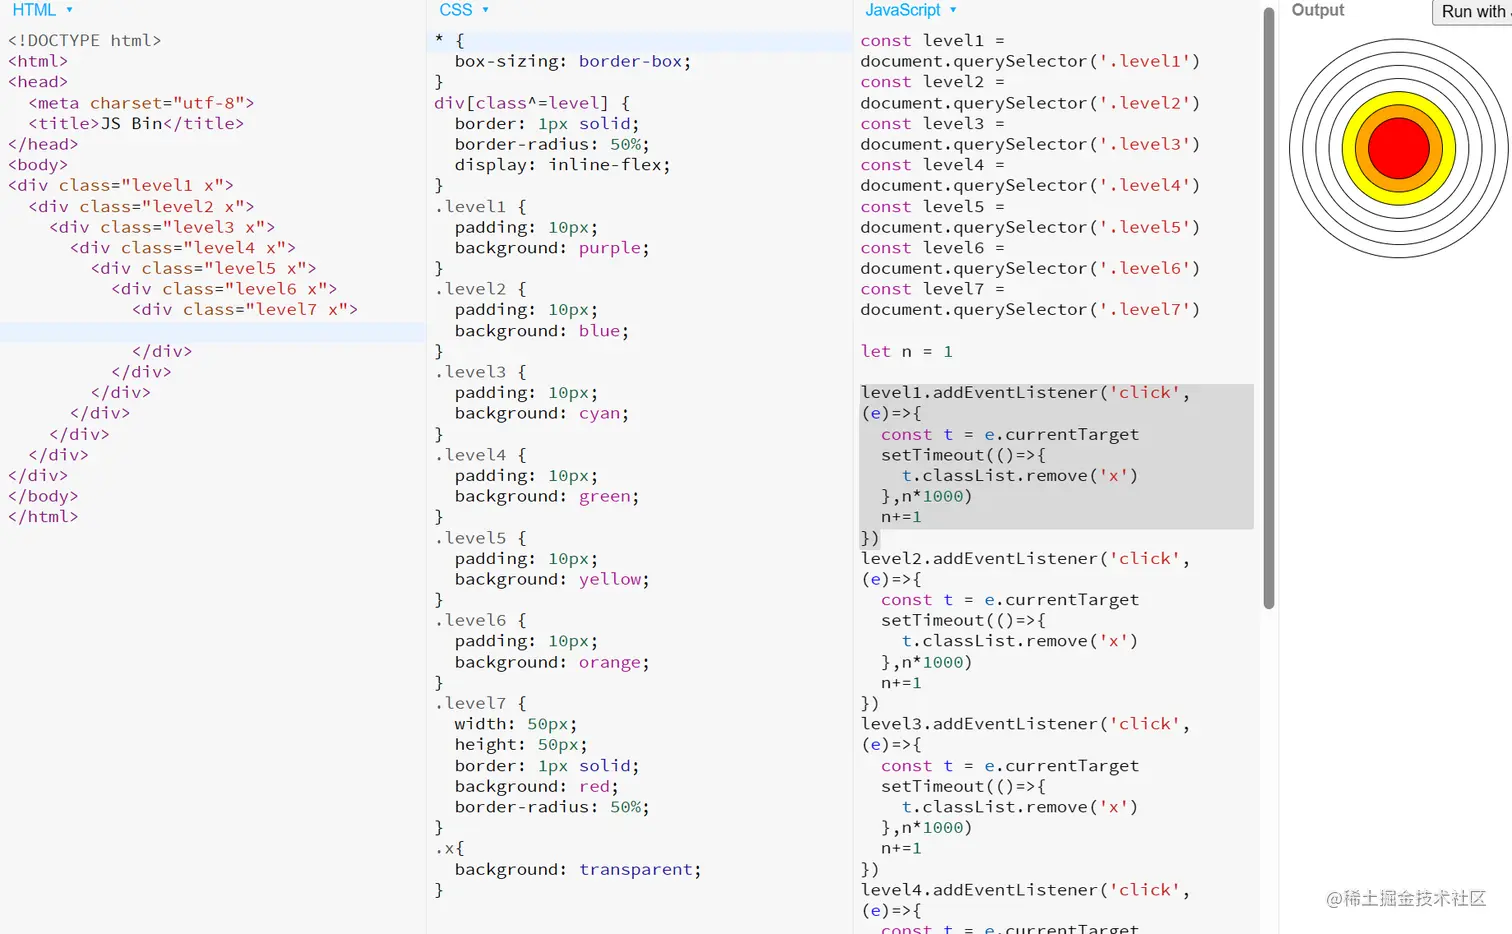
Task: Click the level1.addEventListener('click', line
Action: coord(1026,392)
